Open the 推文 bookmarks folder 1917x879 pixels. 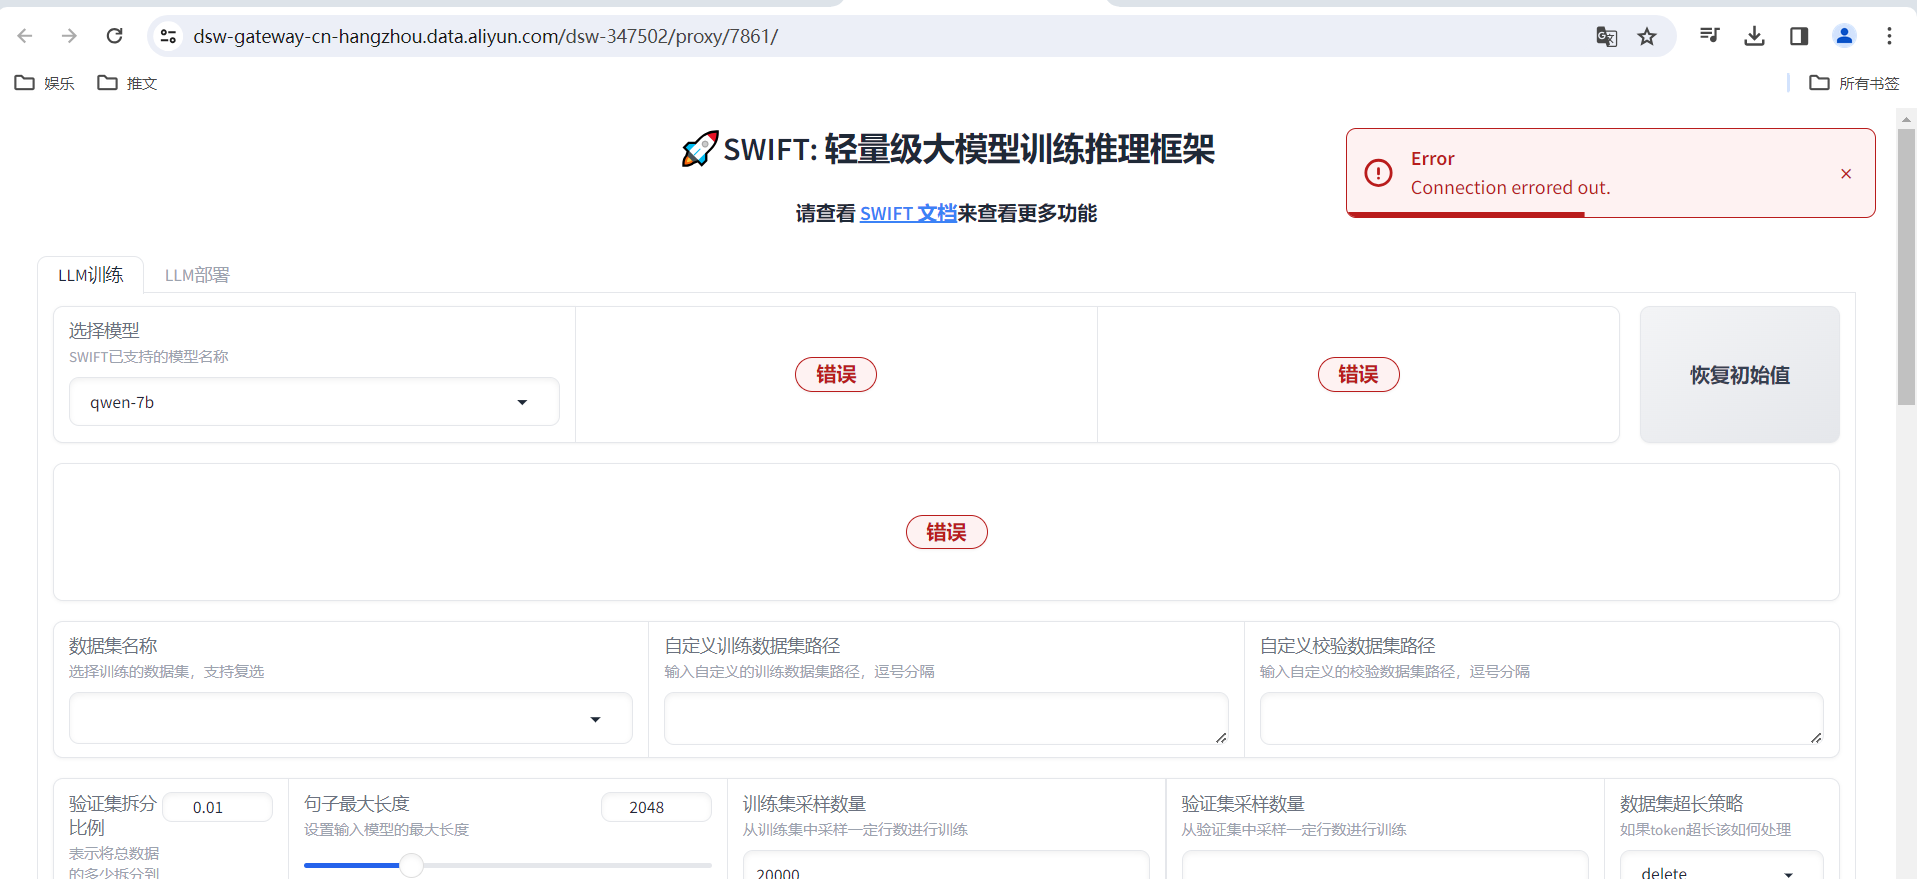(127, 83)
